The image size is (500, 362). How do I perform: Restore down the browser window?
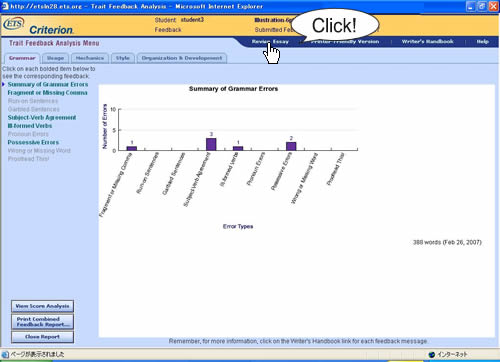coord(482,6)
